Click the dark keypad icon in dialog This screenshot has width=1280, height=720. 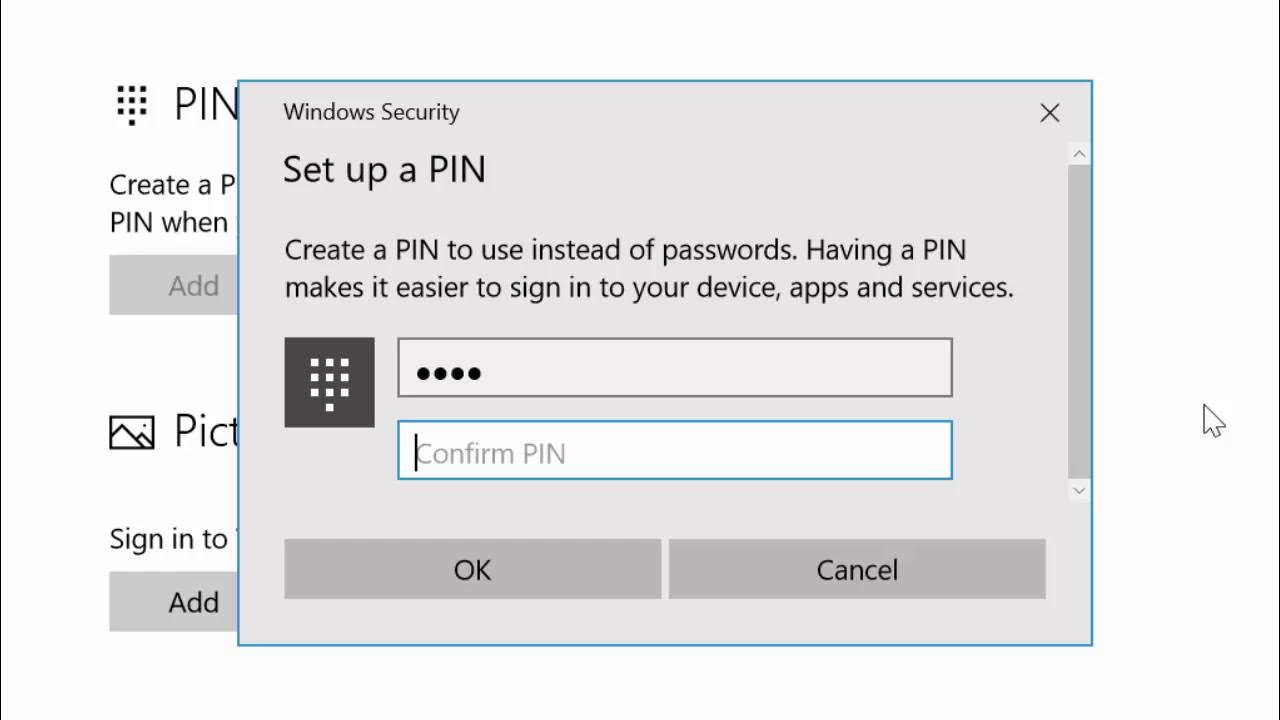coord(329,383)
